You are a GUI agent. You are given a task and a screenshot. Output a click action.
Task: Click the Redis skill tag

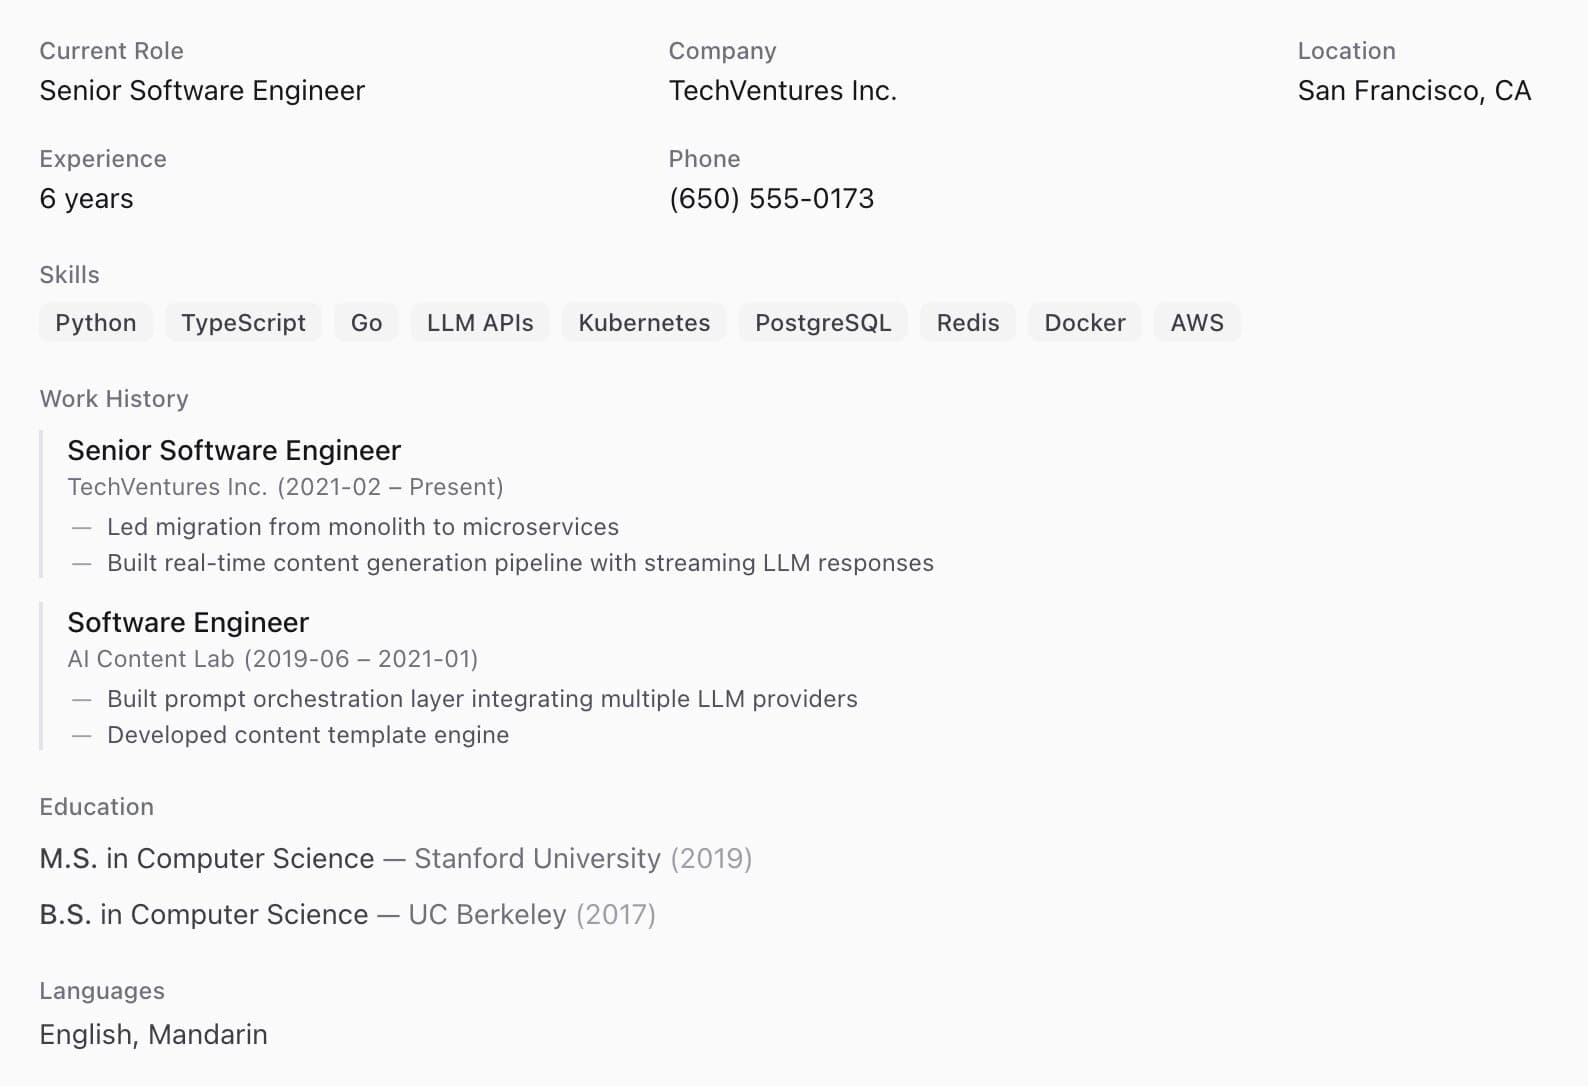click(968, 323)
